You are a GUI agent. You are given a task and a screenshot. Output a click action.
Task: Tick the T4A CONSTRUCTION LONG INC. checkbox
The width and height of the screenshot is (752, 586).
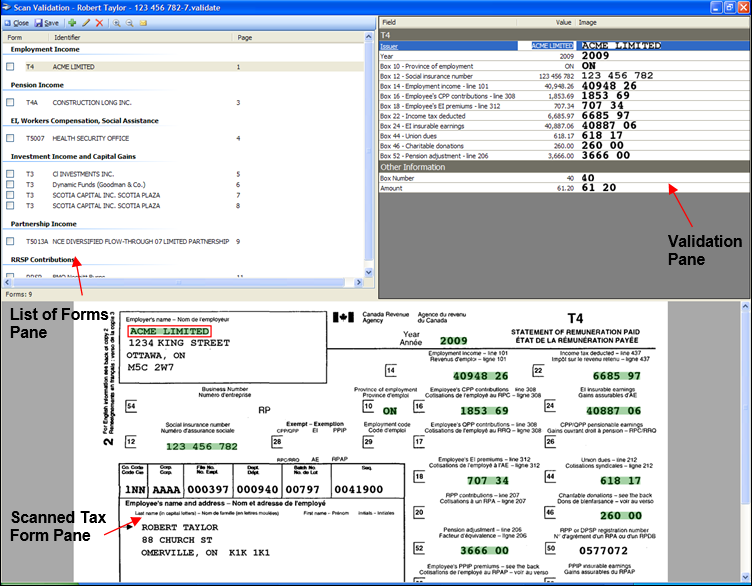(10, 102)
